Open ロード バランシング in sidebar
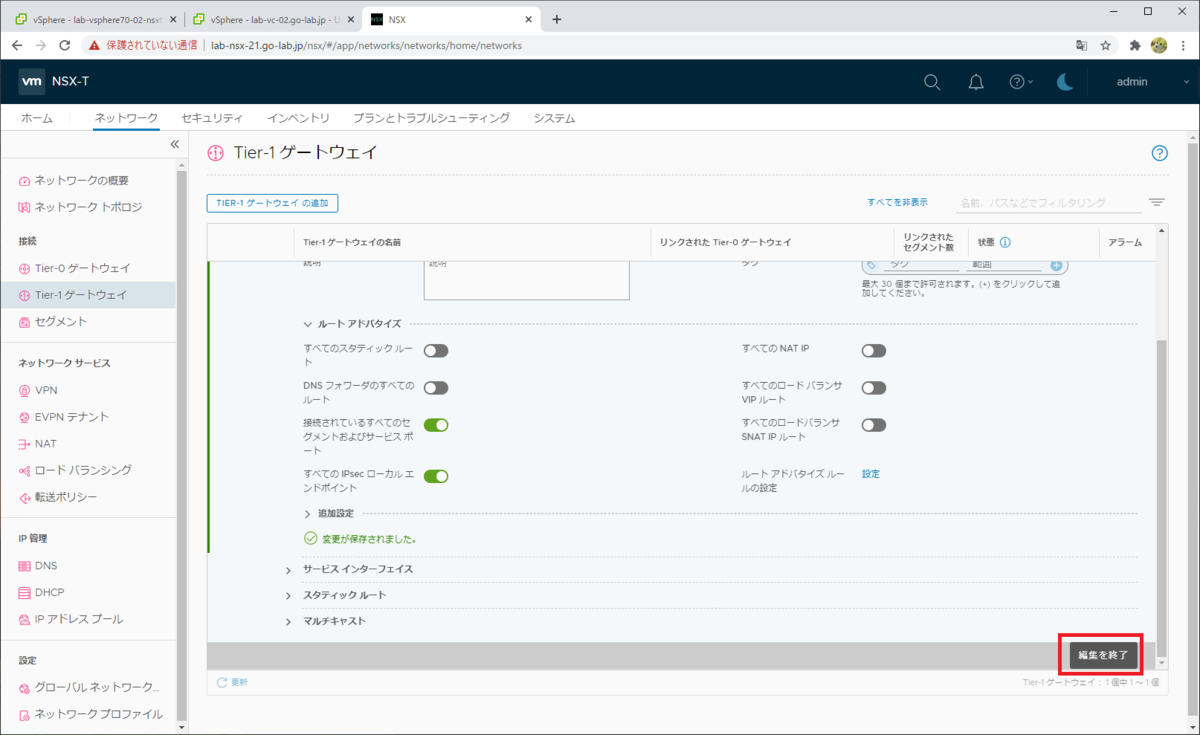The image size is (1200, 735). tap(83, 470)
